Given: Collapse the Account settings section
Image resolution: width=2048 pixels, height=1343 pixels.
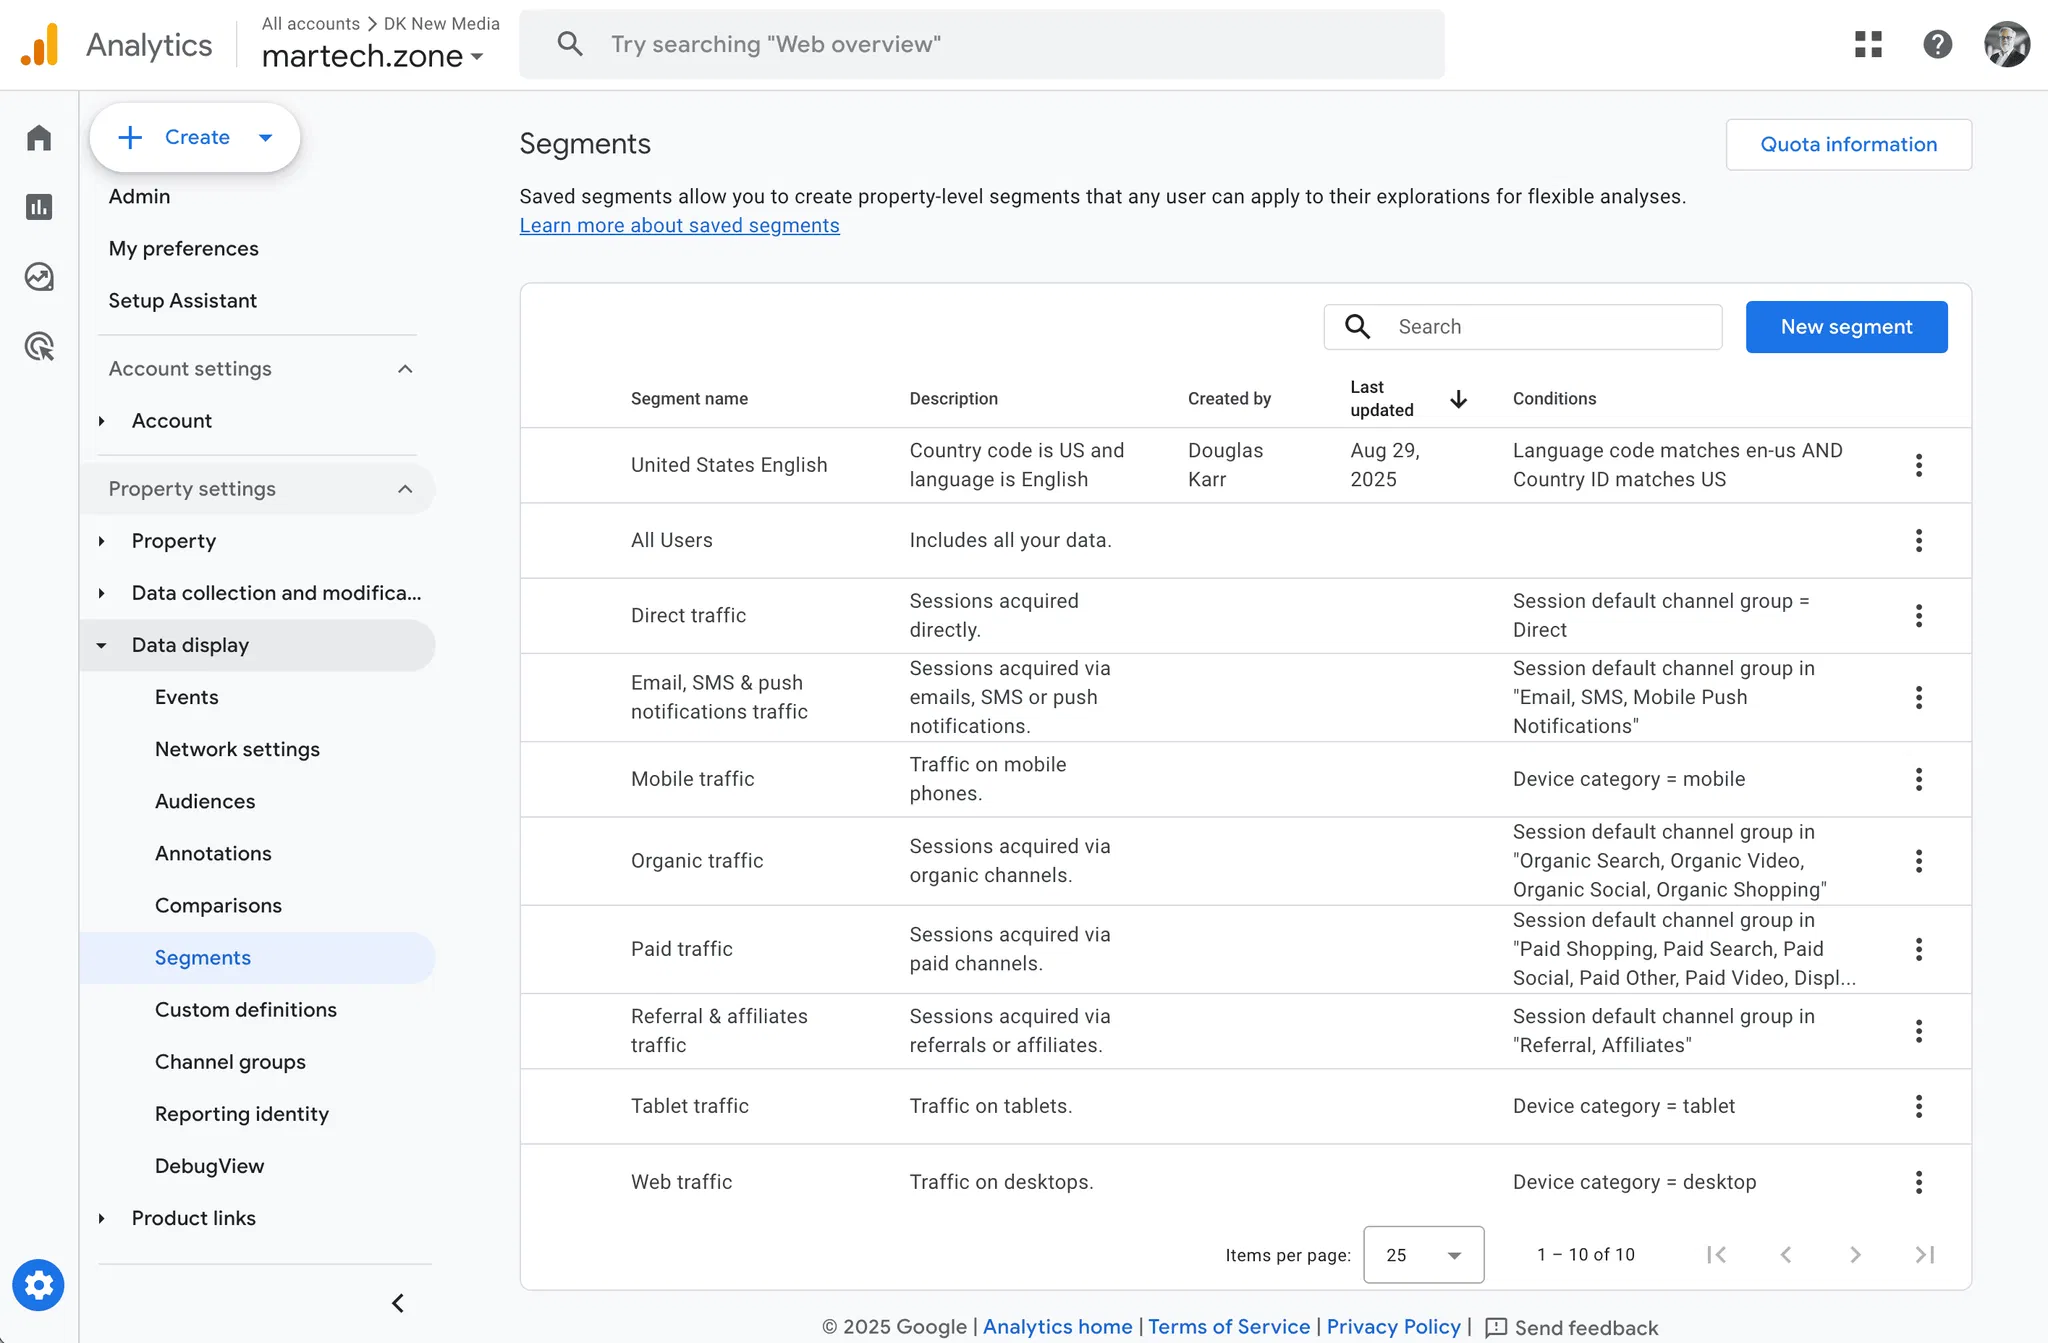Looking at the screenshot, I should [x=405, y=369].
